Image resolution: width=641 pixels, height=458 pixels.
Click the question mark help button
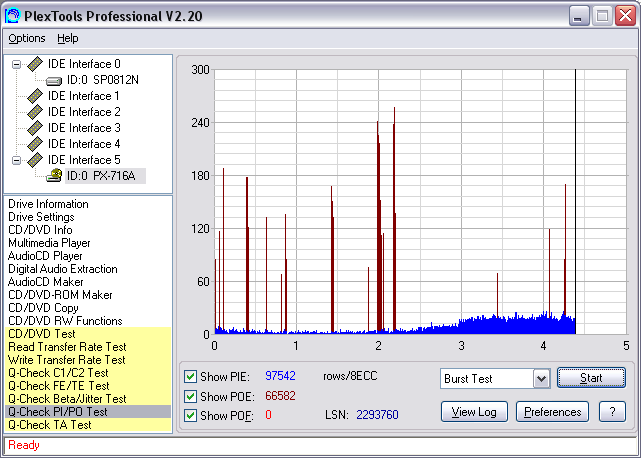pyautogui.click(x=612, y=412)
